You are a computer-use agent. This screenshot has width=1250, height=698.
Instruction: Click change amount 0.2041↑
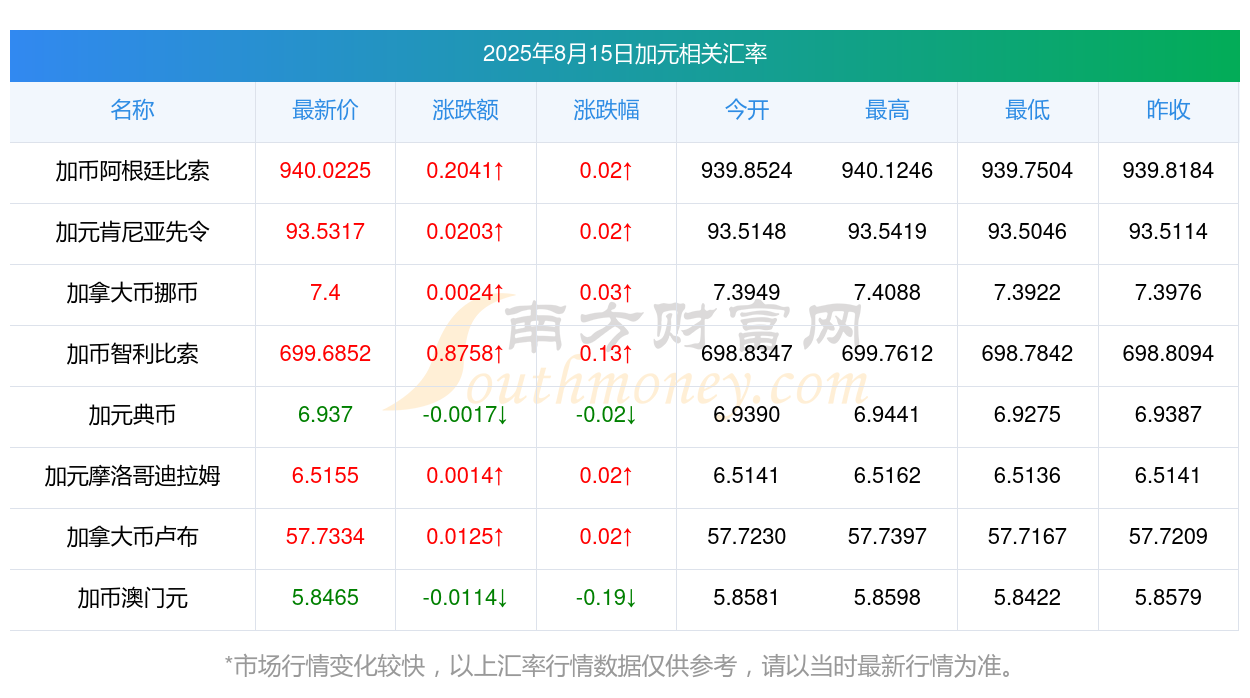(x=466, y=171)
